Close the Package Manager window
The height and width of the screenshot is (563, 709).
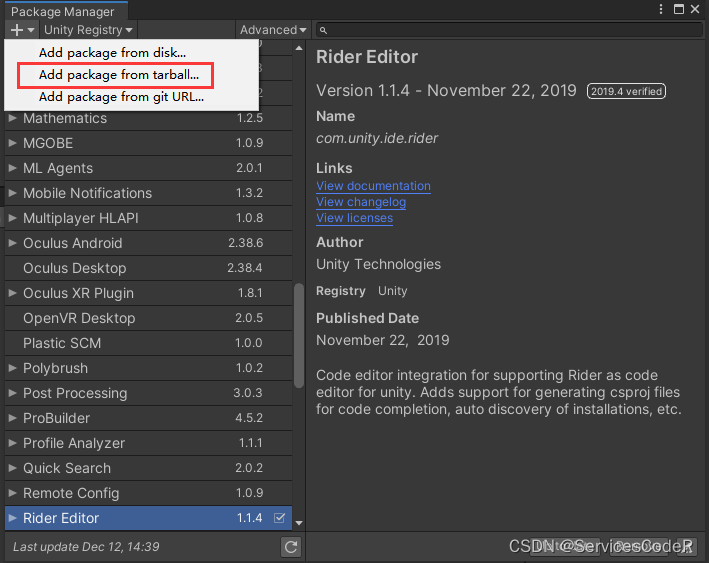point(695,9)
